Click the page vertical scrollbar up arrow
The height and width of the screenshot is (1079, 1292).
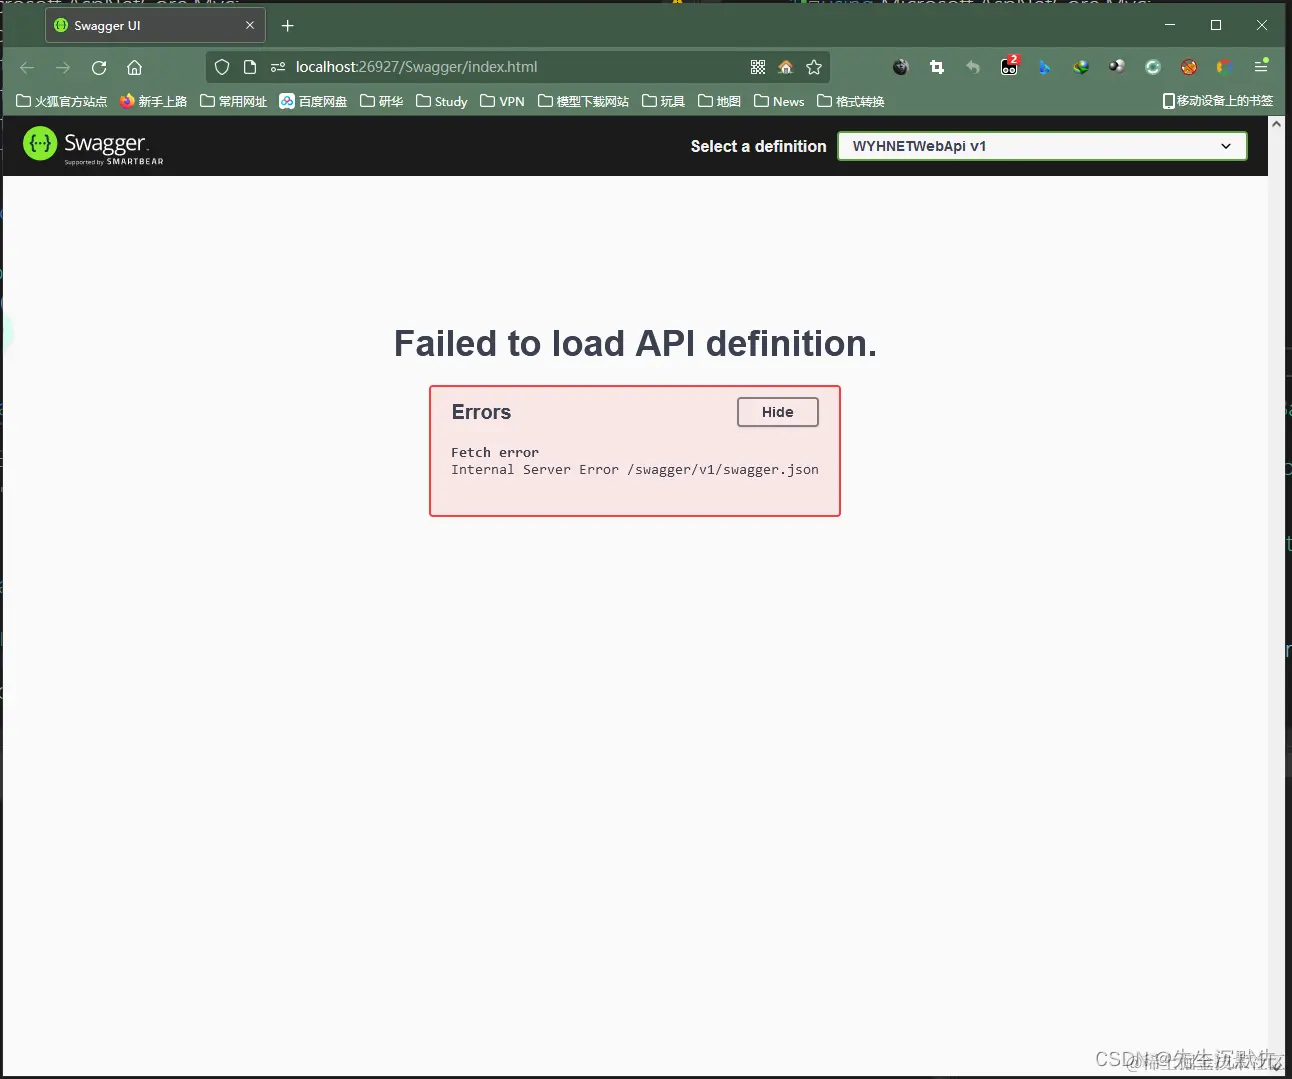(1276, 125)
